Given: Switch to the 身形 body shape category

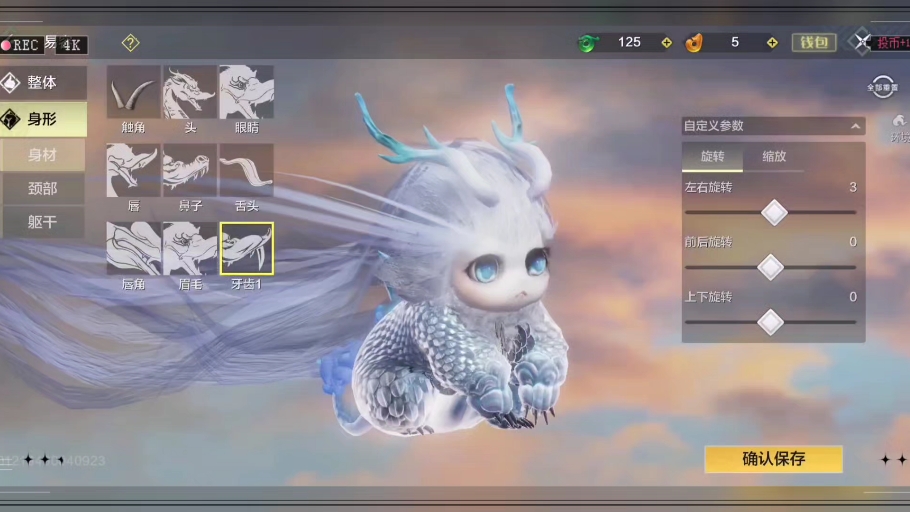Looking at the screenshot, I should pyautogui.click(x=44, y=119).
